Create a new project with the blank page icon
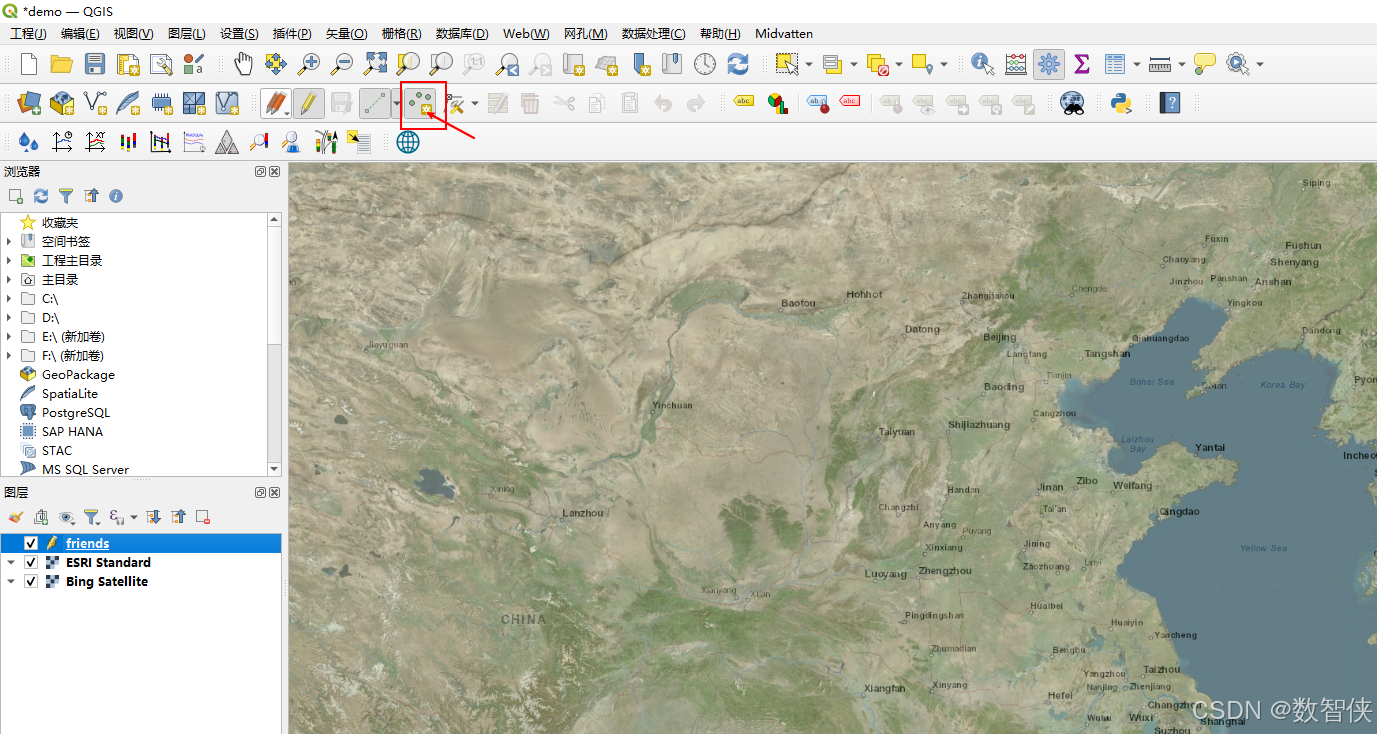The image size is (1377, 734). (x=29, y=64)
